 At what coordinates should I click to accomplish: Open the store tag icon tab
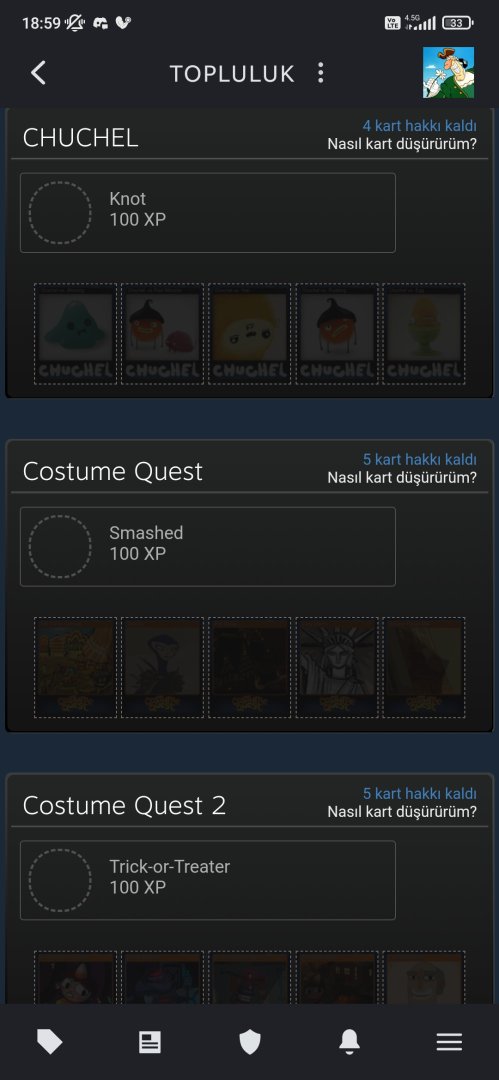50,1042
